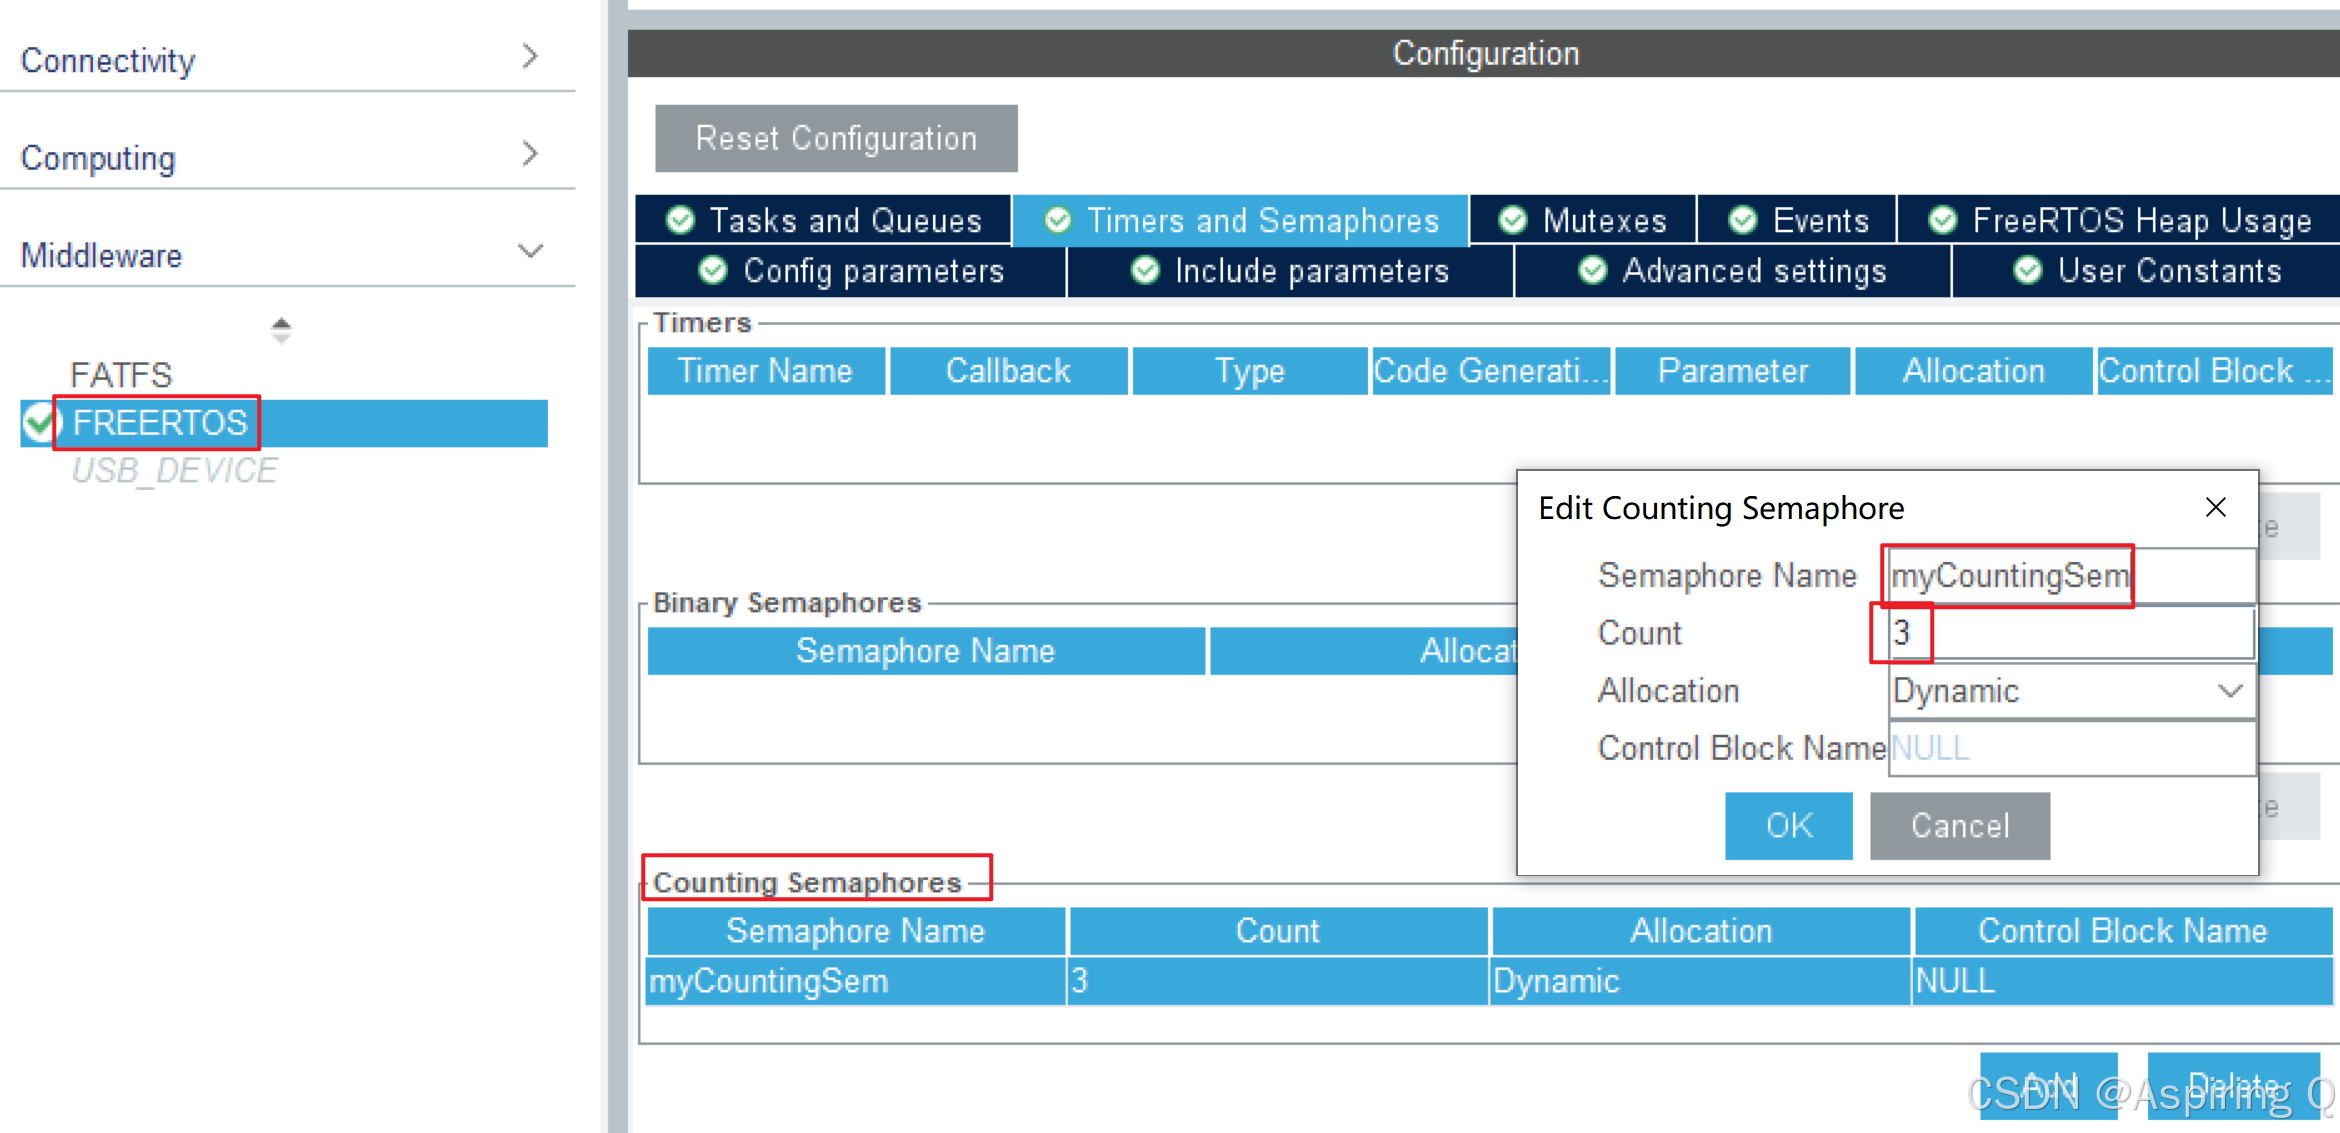Click the Control Block header in Timers table
The height and width of the screenshot is (1133, 2340).
2215,371
